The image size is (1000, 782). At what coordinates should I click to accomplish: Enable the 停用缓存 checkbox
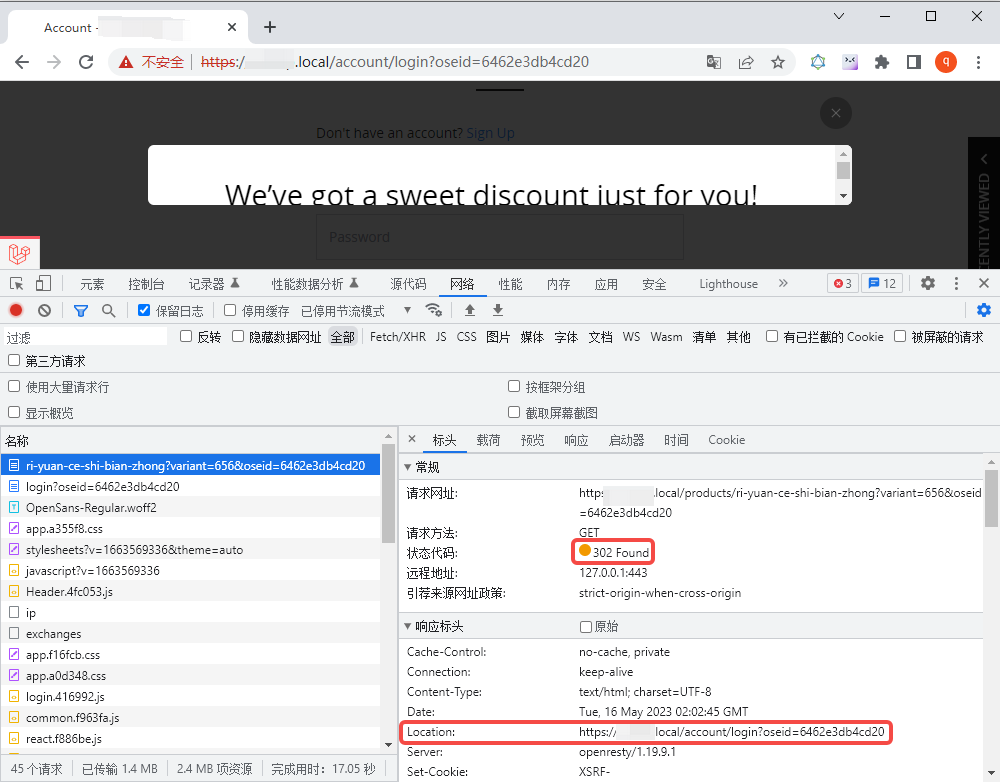pos(230,310)
